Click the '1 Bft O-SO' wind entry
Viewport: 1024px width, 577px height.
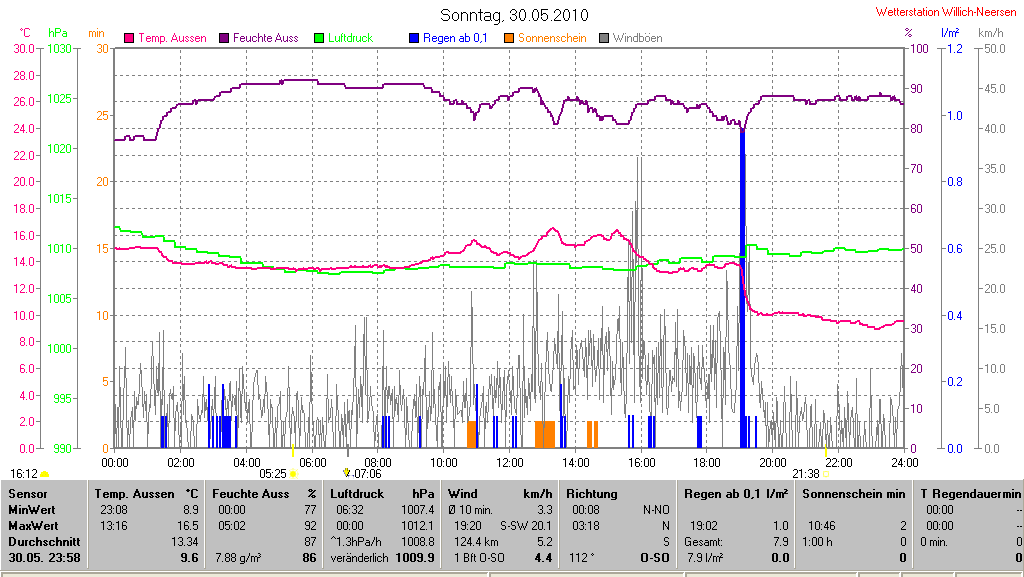481,558
